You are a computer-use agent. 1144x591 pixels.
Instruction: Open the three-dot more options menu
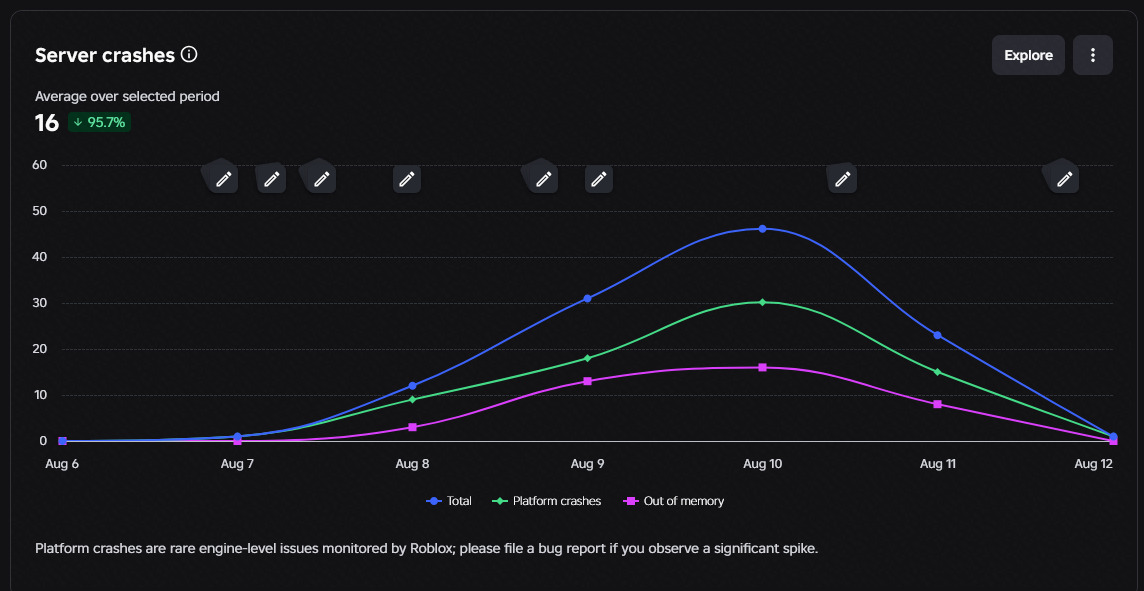click(1092, 55)
